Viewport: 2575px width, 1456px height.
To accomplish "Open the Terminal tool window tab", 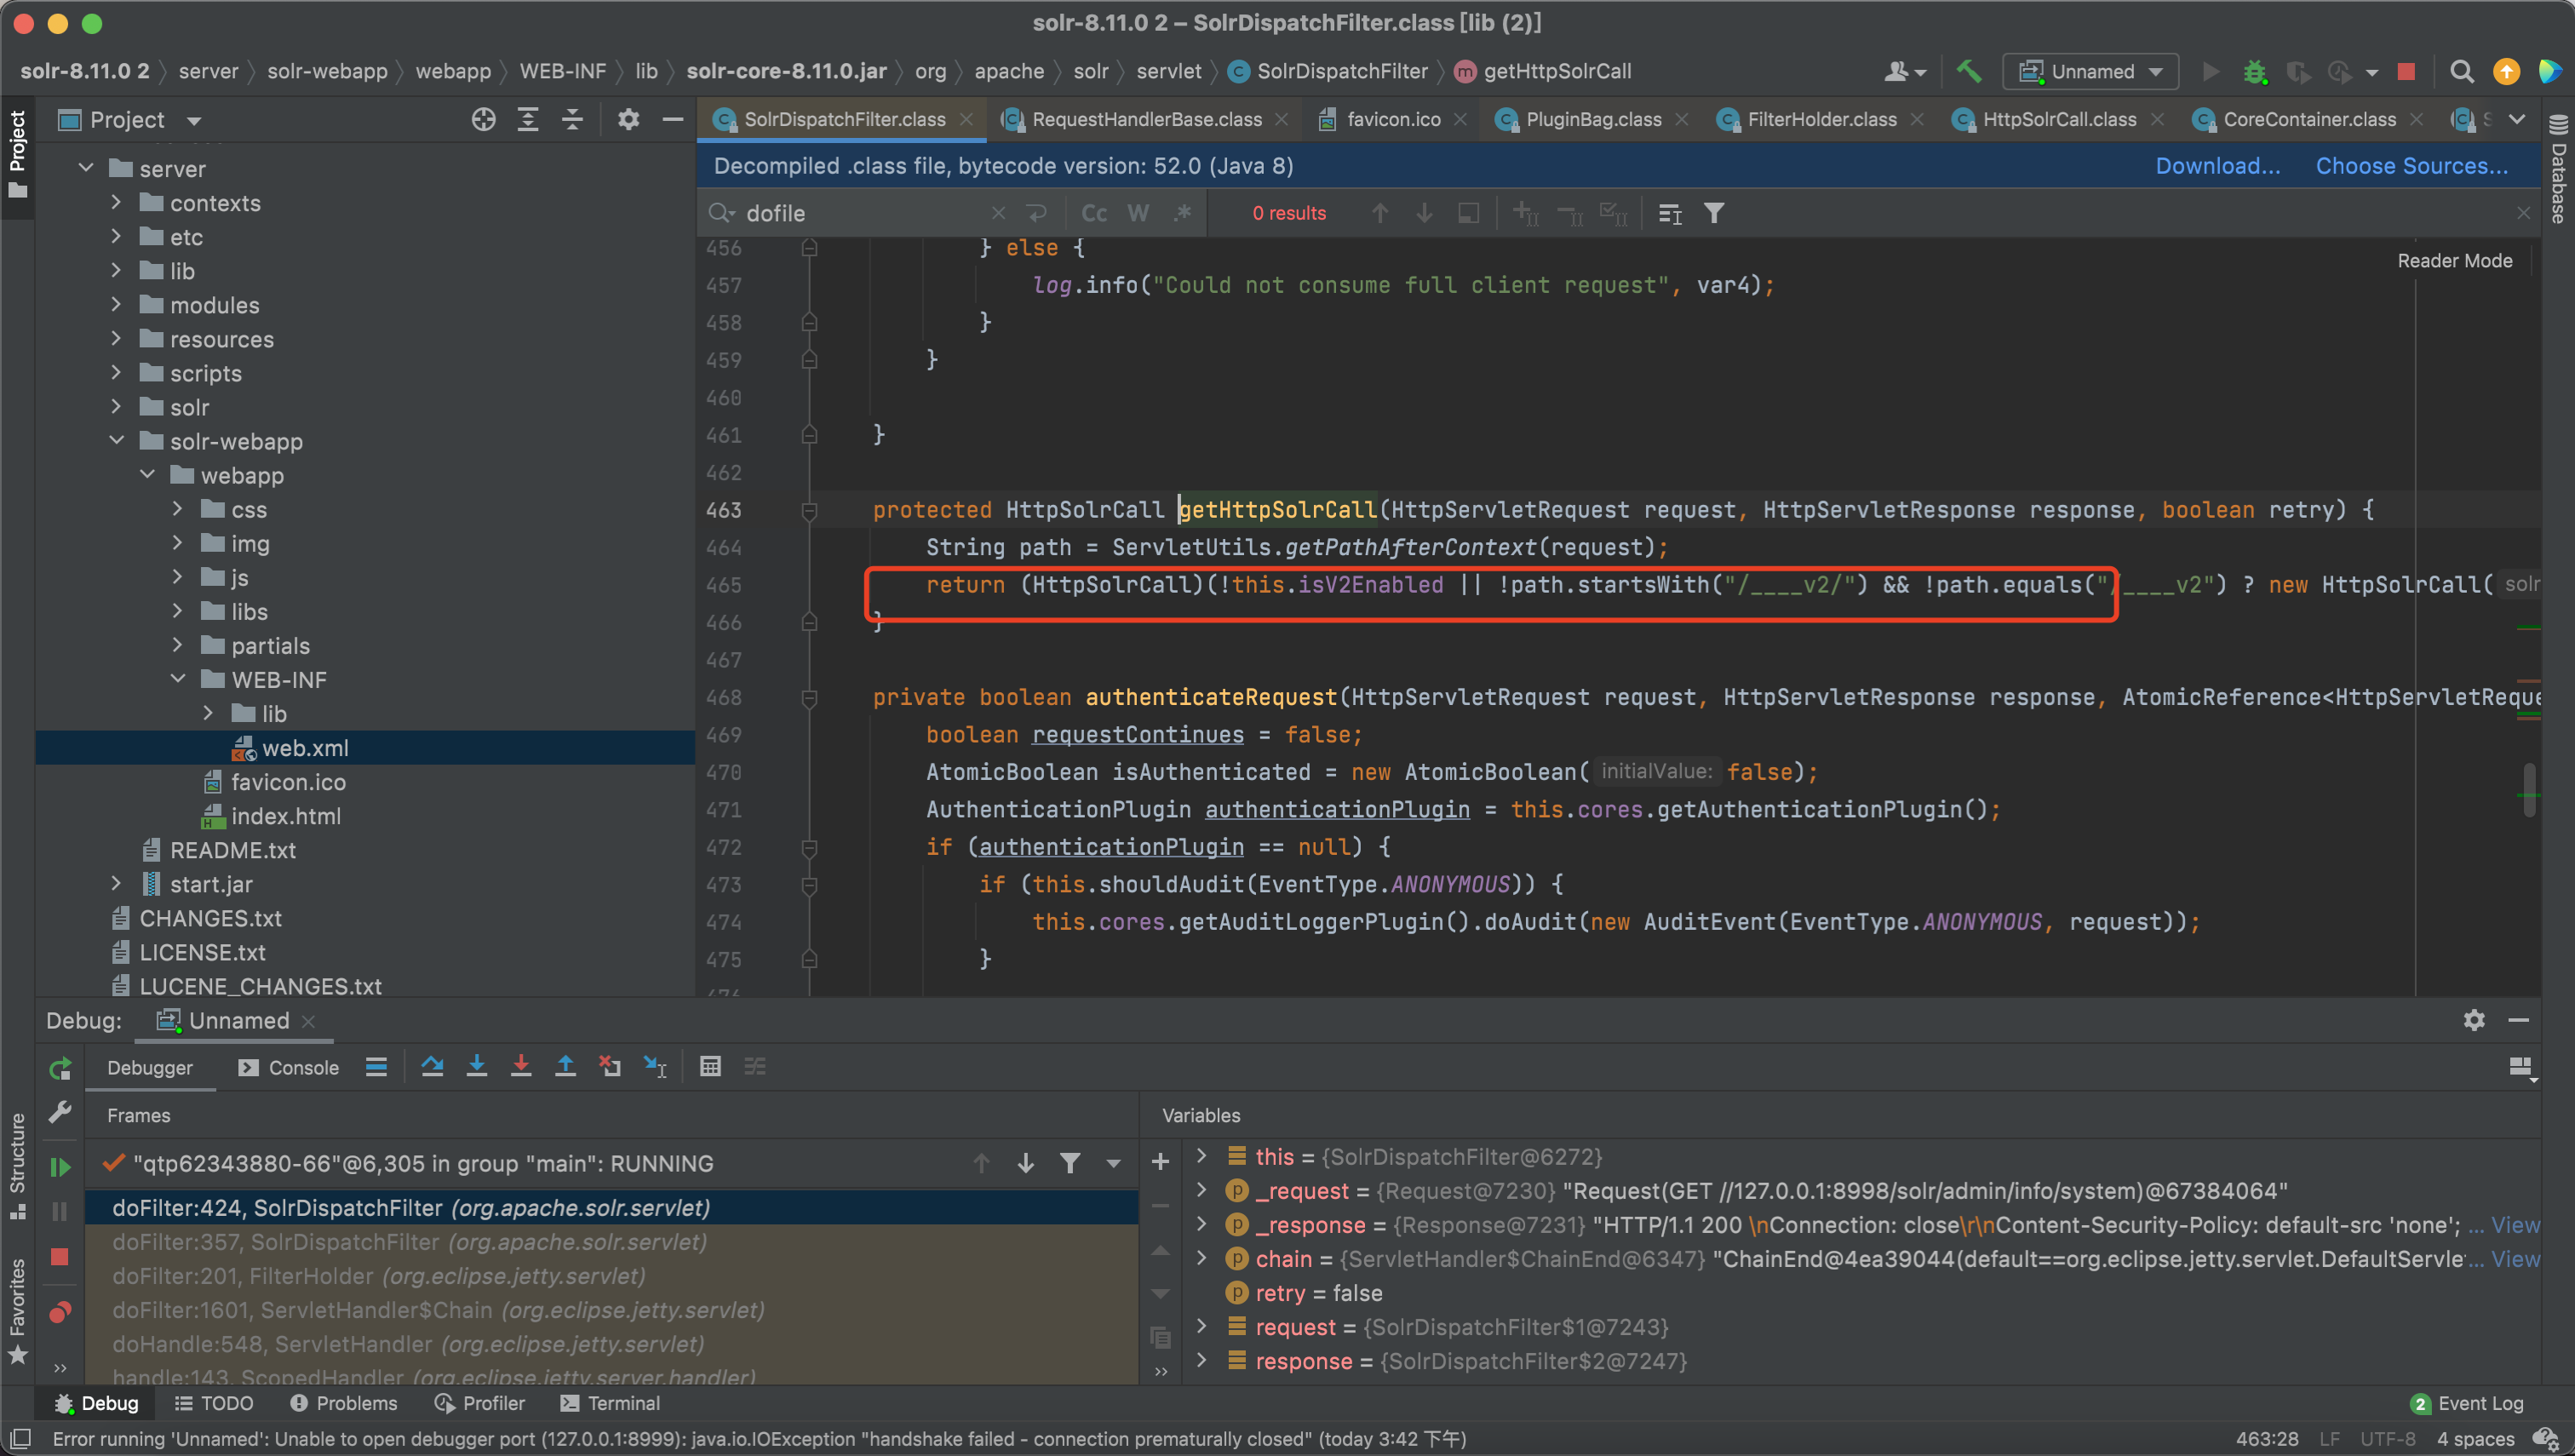I will (610, 1403).
